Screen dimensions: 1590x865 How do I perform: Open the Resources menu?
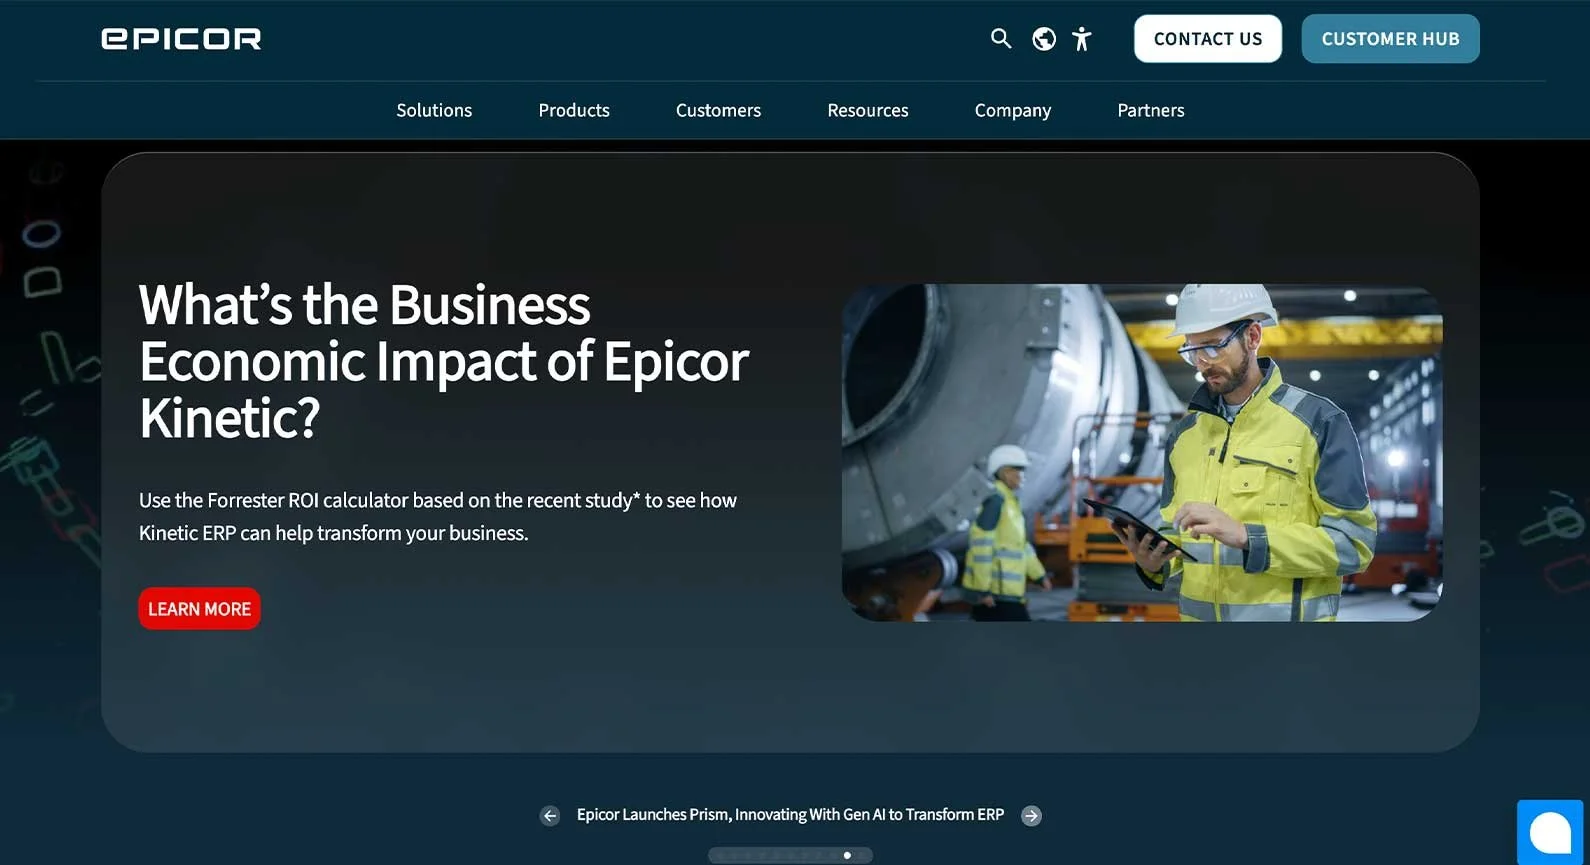tap(868, 110)
